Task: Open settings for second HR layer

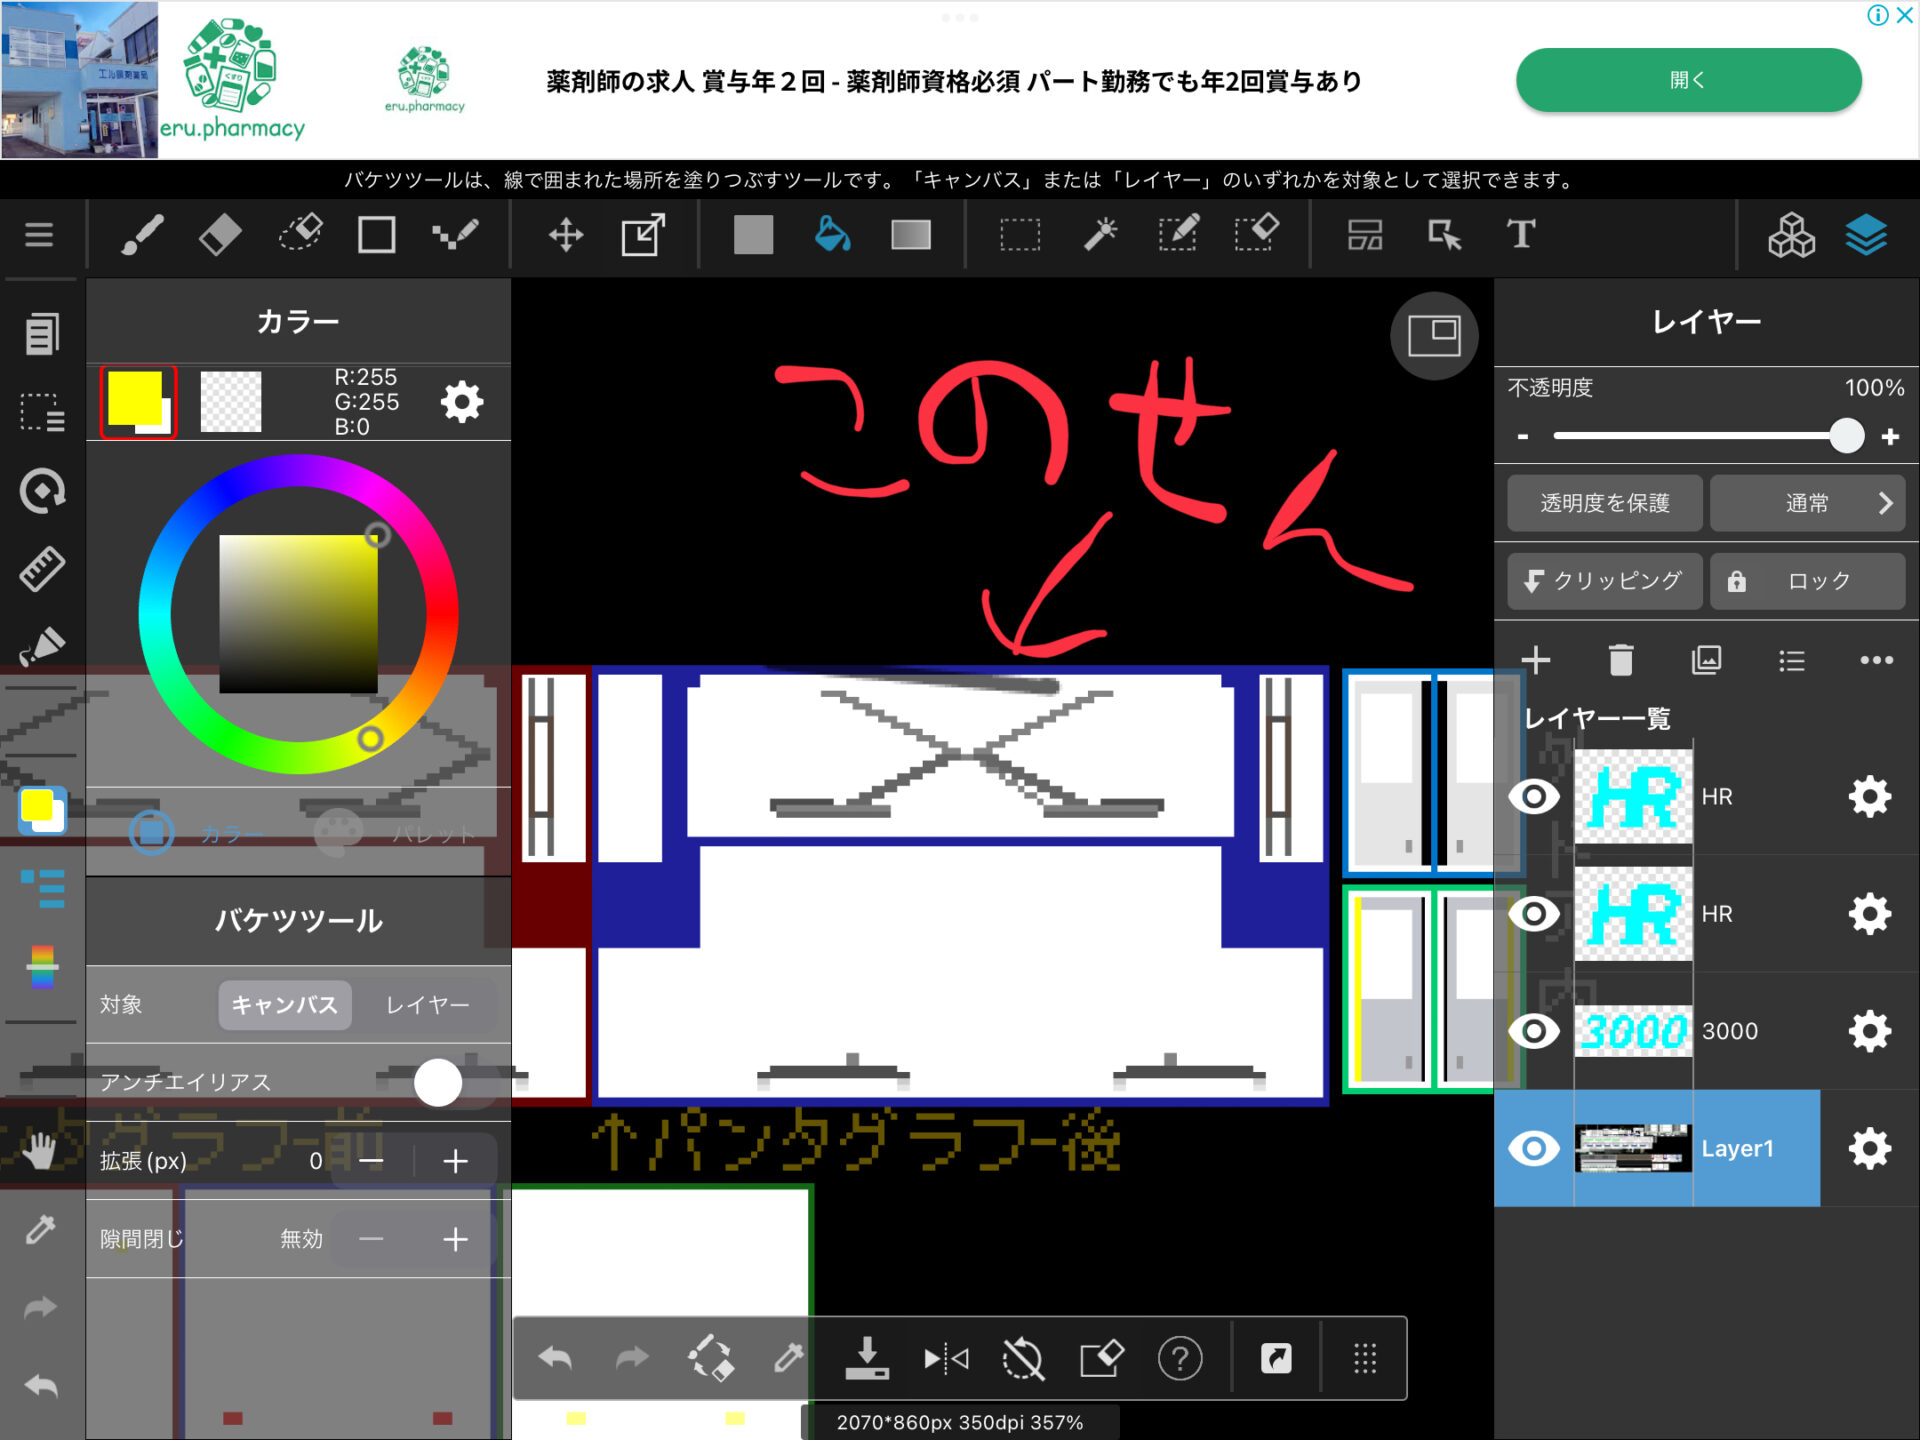Action: point(1869,914)
